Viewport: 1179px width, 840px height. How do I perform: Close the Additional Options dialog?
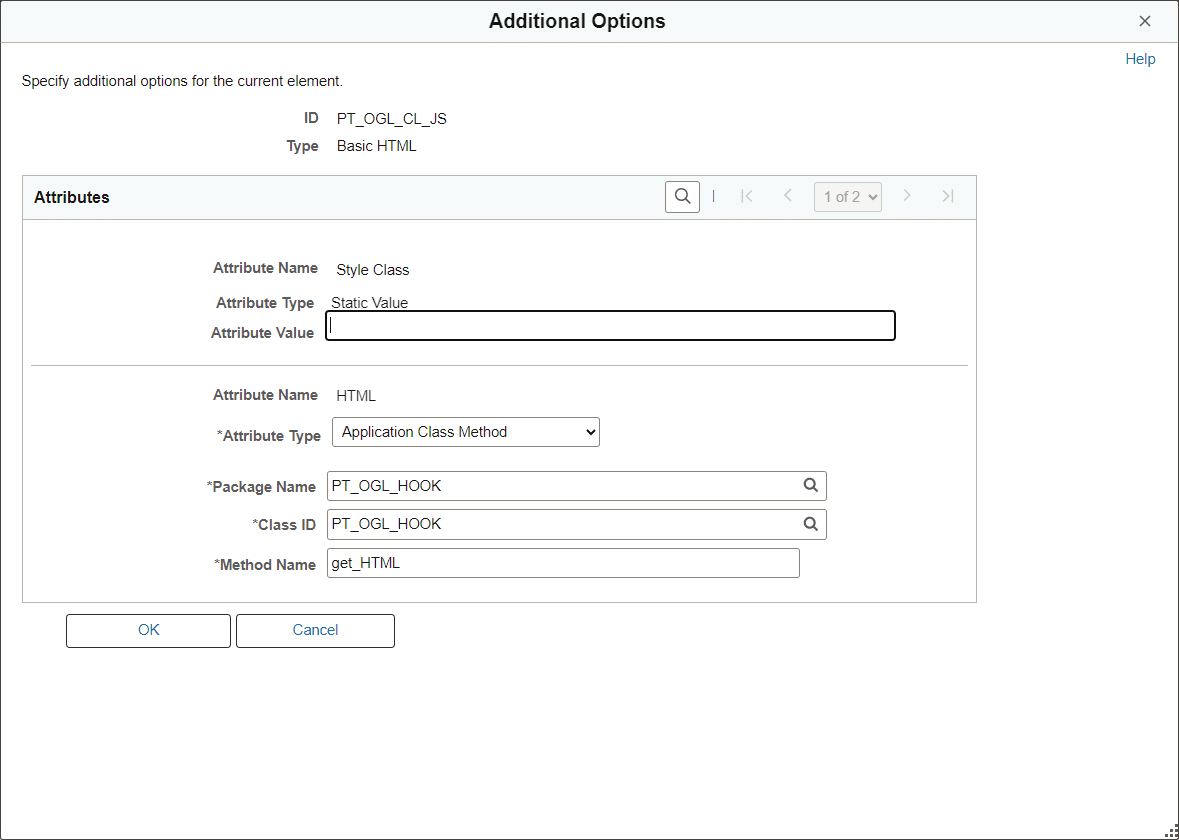point(1145,20)
